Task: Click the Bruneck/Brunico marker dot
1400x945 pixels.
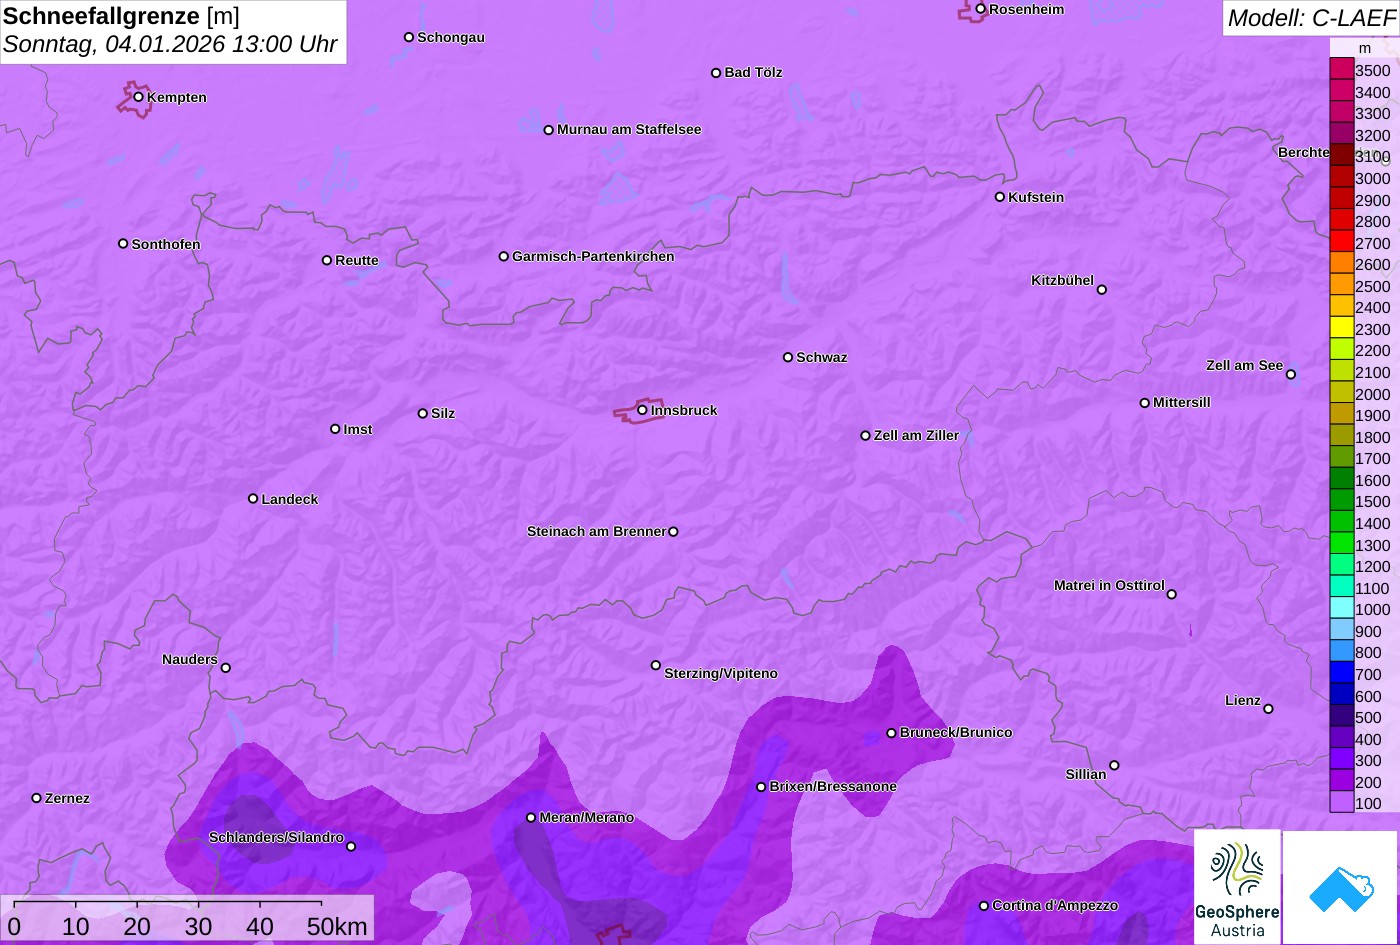Action: (x=892, y=733)
